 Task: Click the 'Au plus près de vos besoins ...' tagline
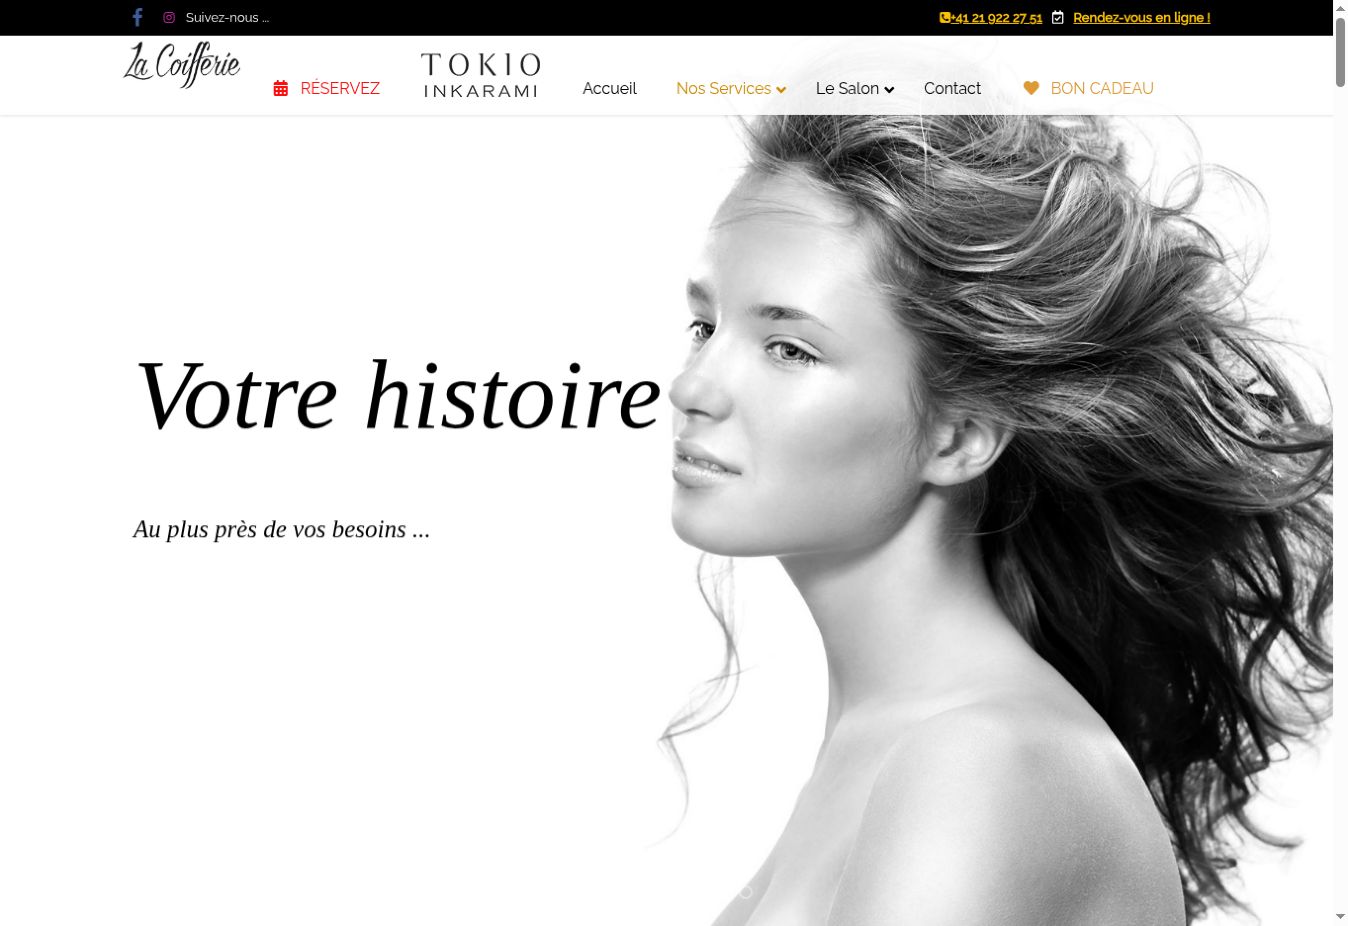click(x=281, y=529)
